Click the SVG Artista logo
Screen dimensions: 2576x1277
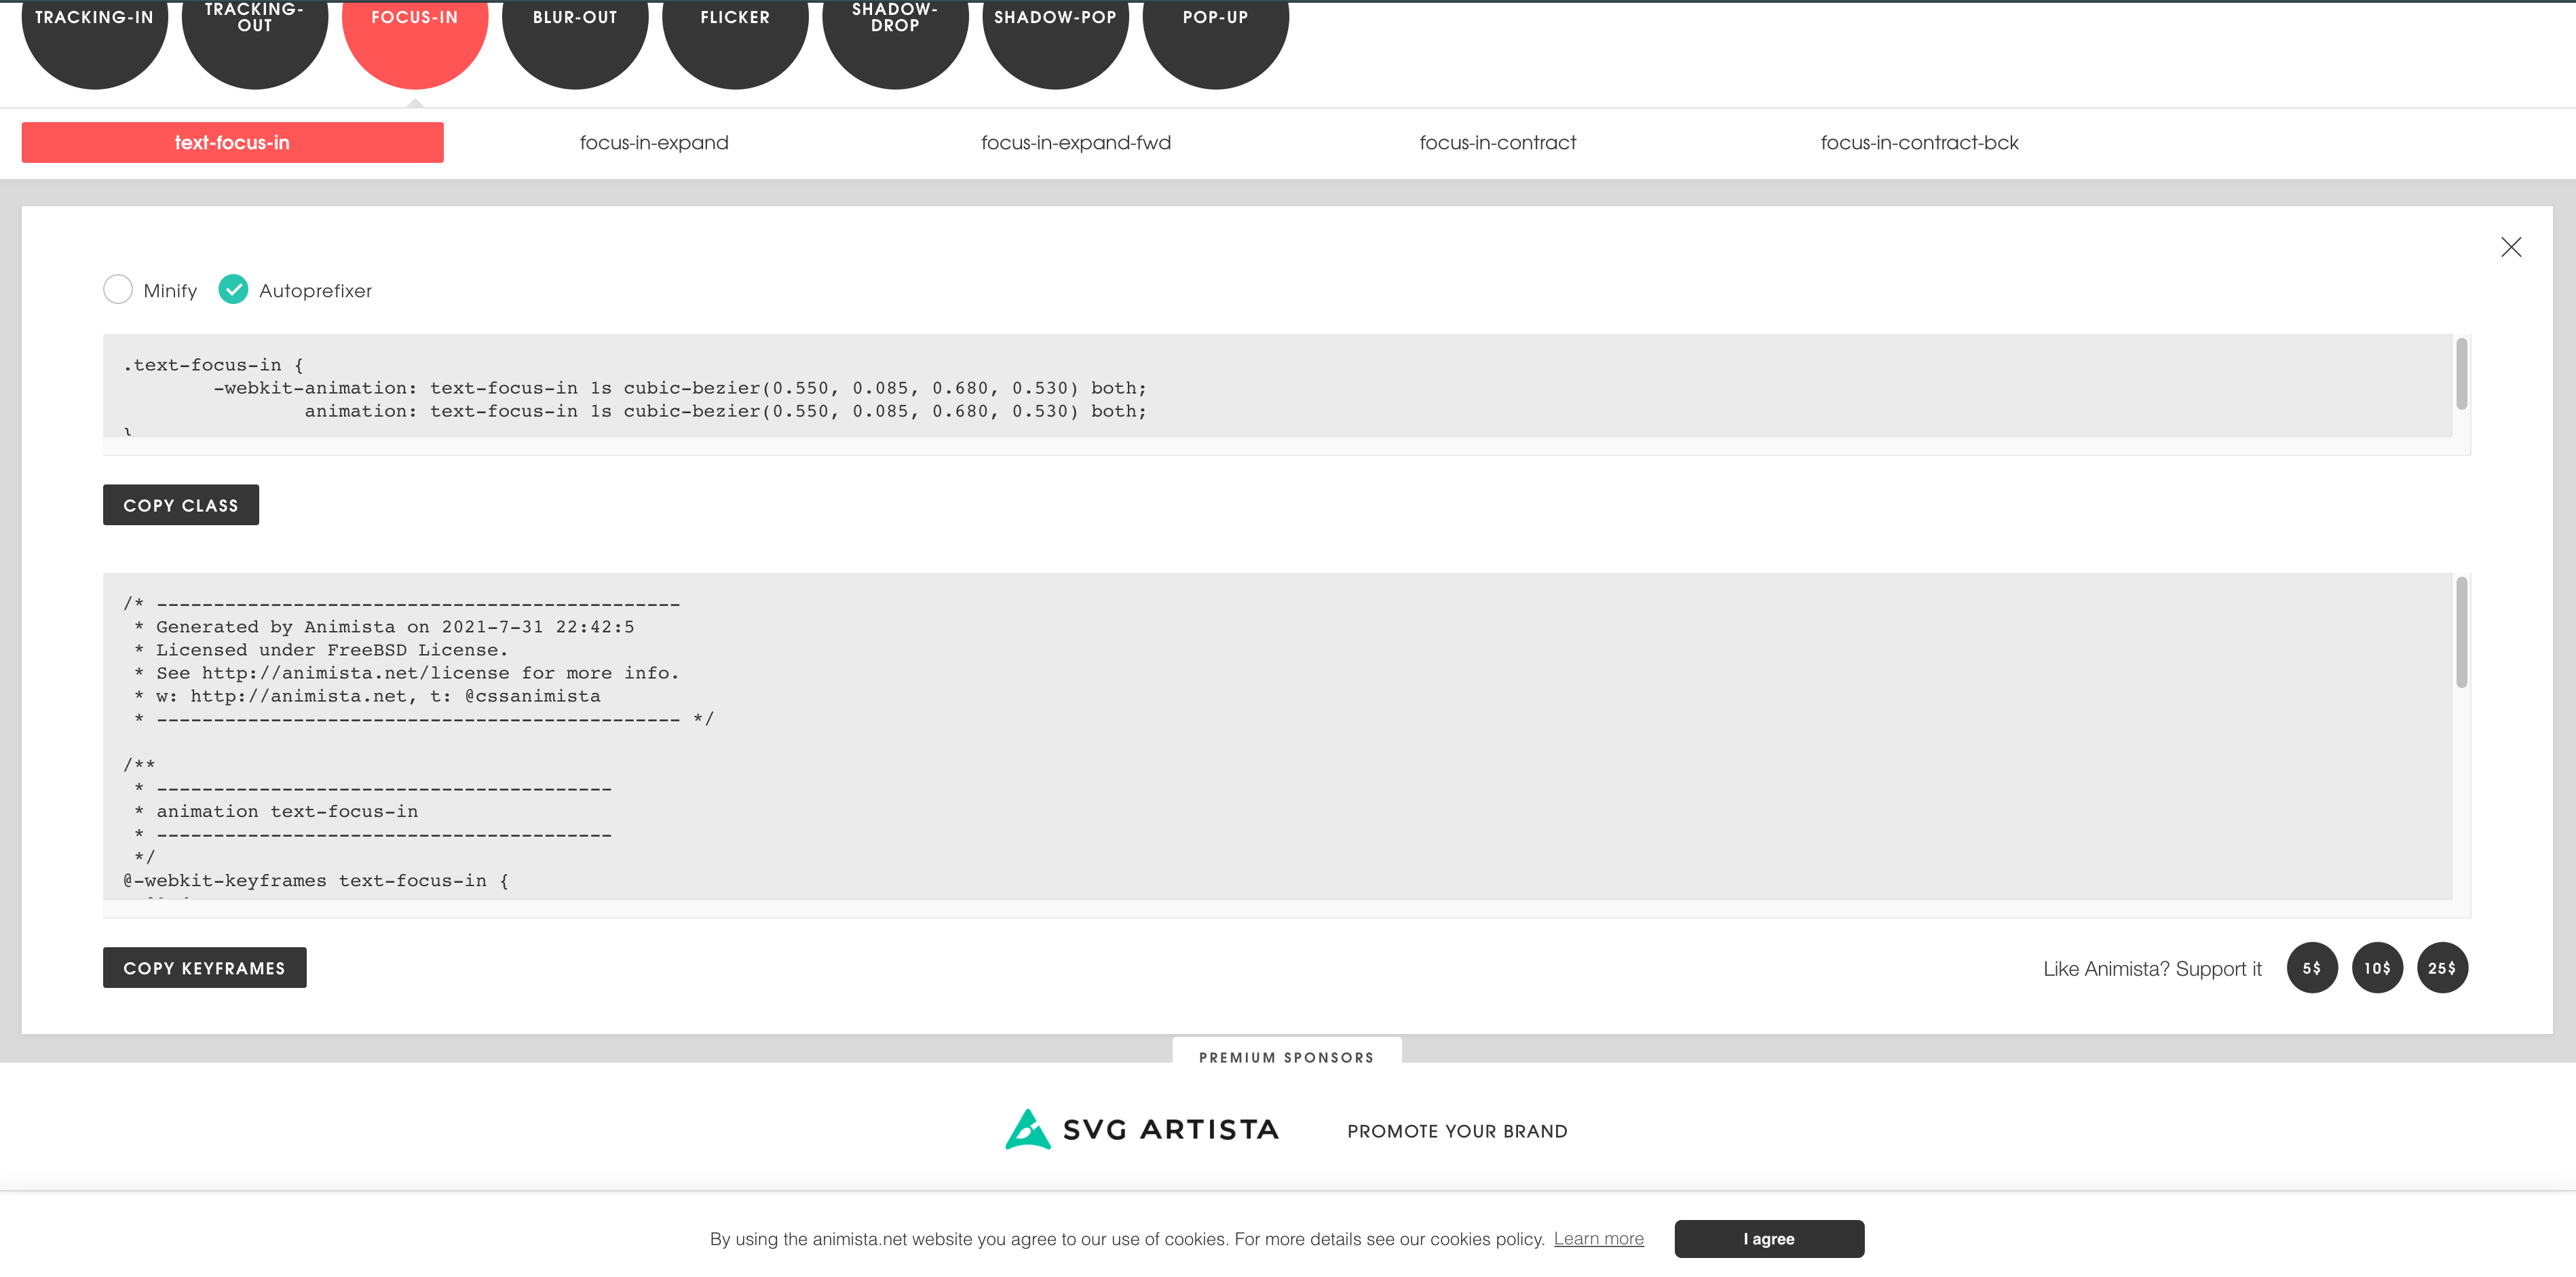coord(1142,1130)
